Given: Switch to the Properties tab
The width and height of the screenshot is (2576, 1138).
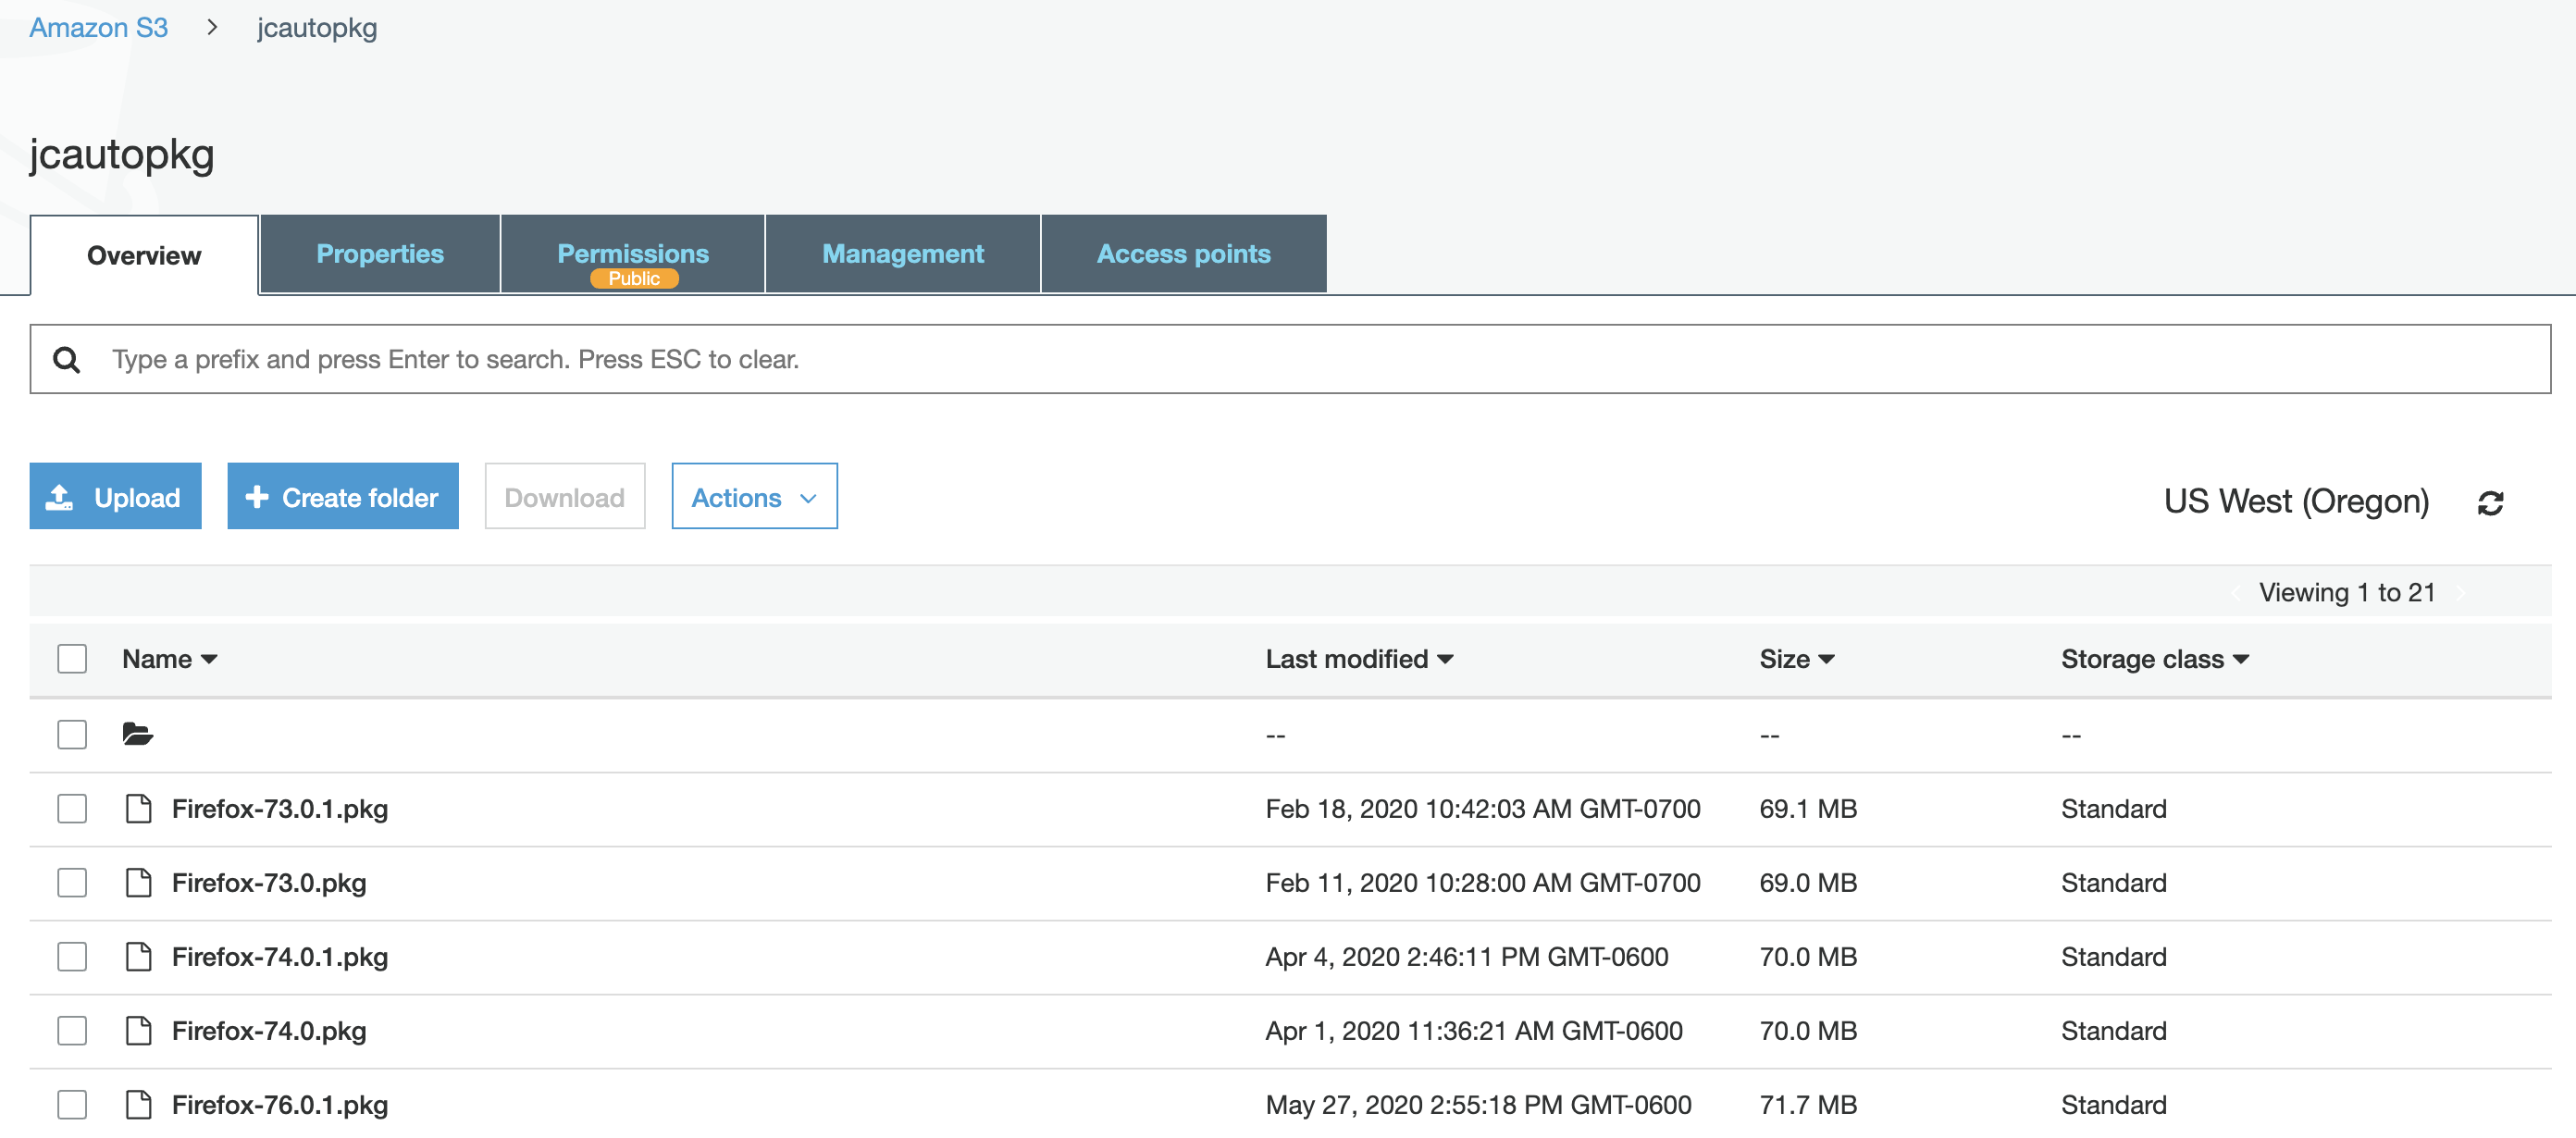Looking at the screenshot, I should [x=380, y=254].
